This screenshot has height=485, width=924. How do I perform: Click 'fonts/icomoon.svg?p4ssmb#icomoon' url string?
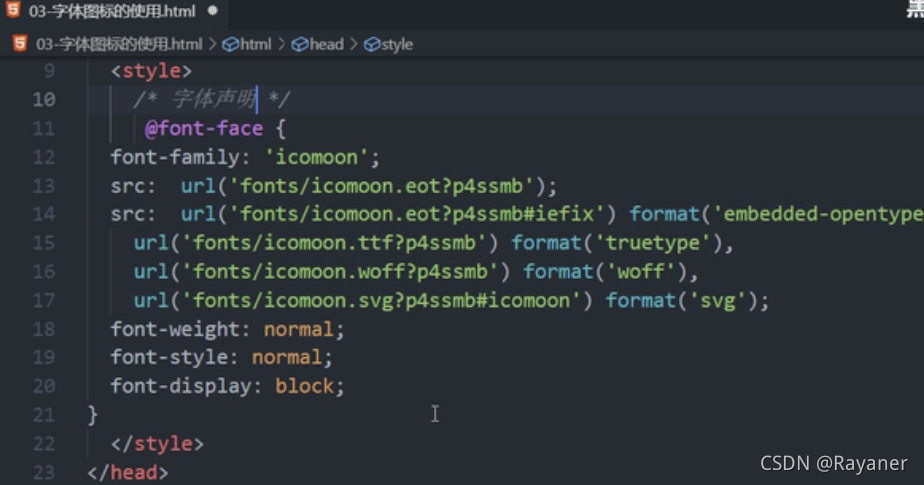point(381,301)
